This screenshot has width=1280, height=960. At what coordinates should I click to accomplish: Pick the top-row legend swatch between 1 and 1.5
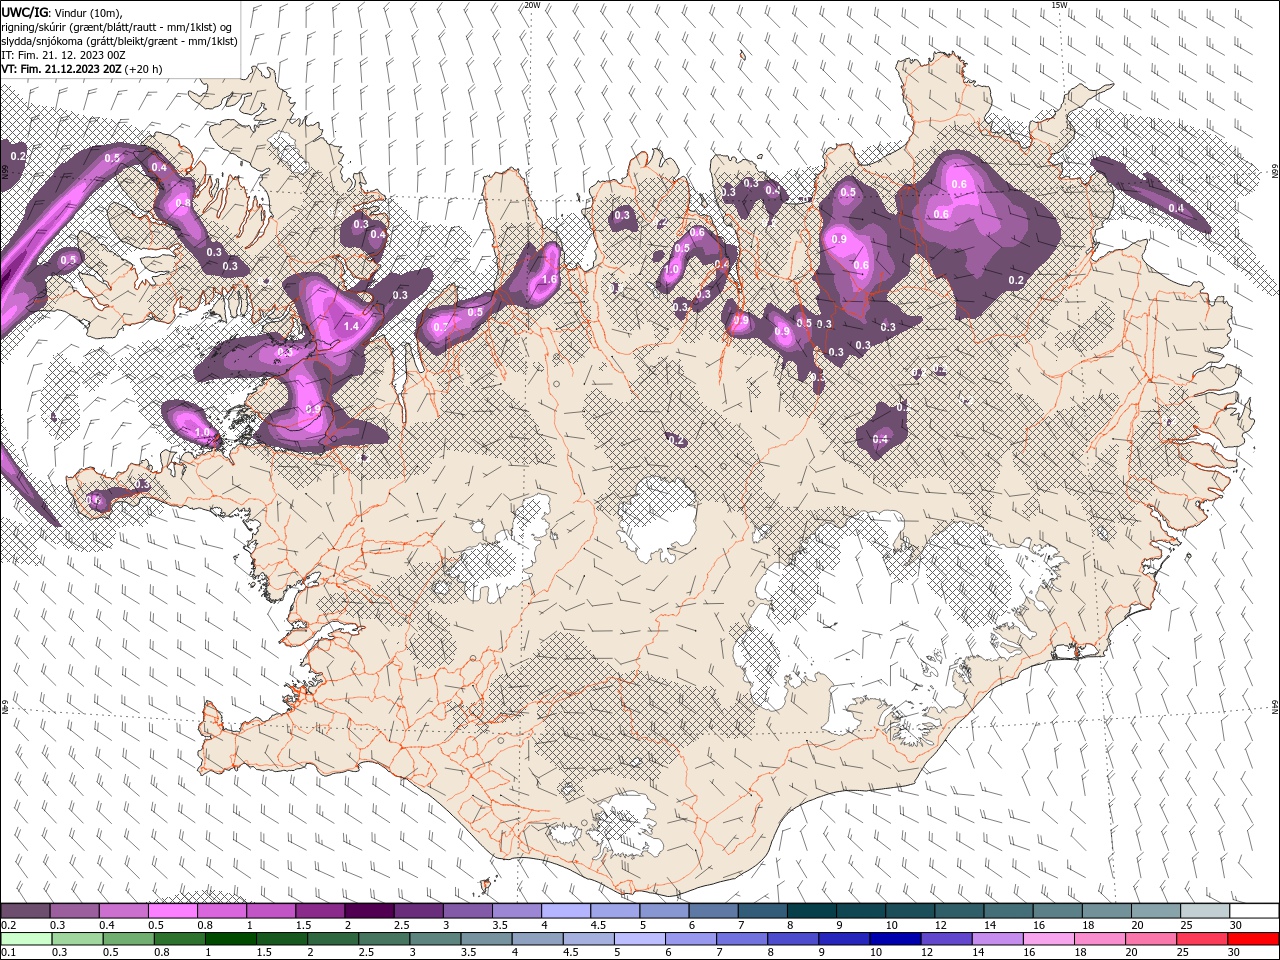click(x=271, y=911)
